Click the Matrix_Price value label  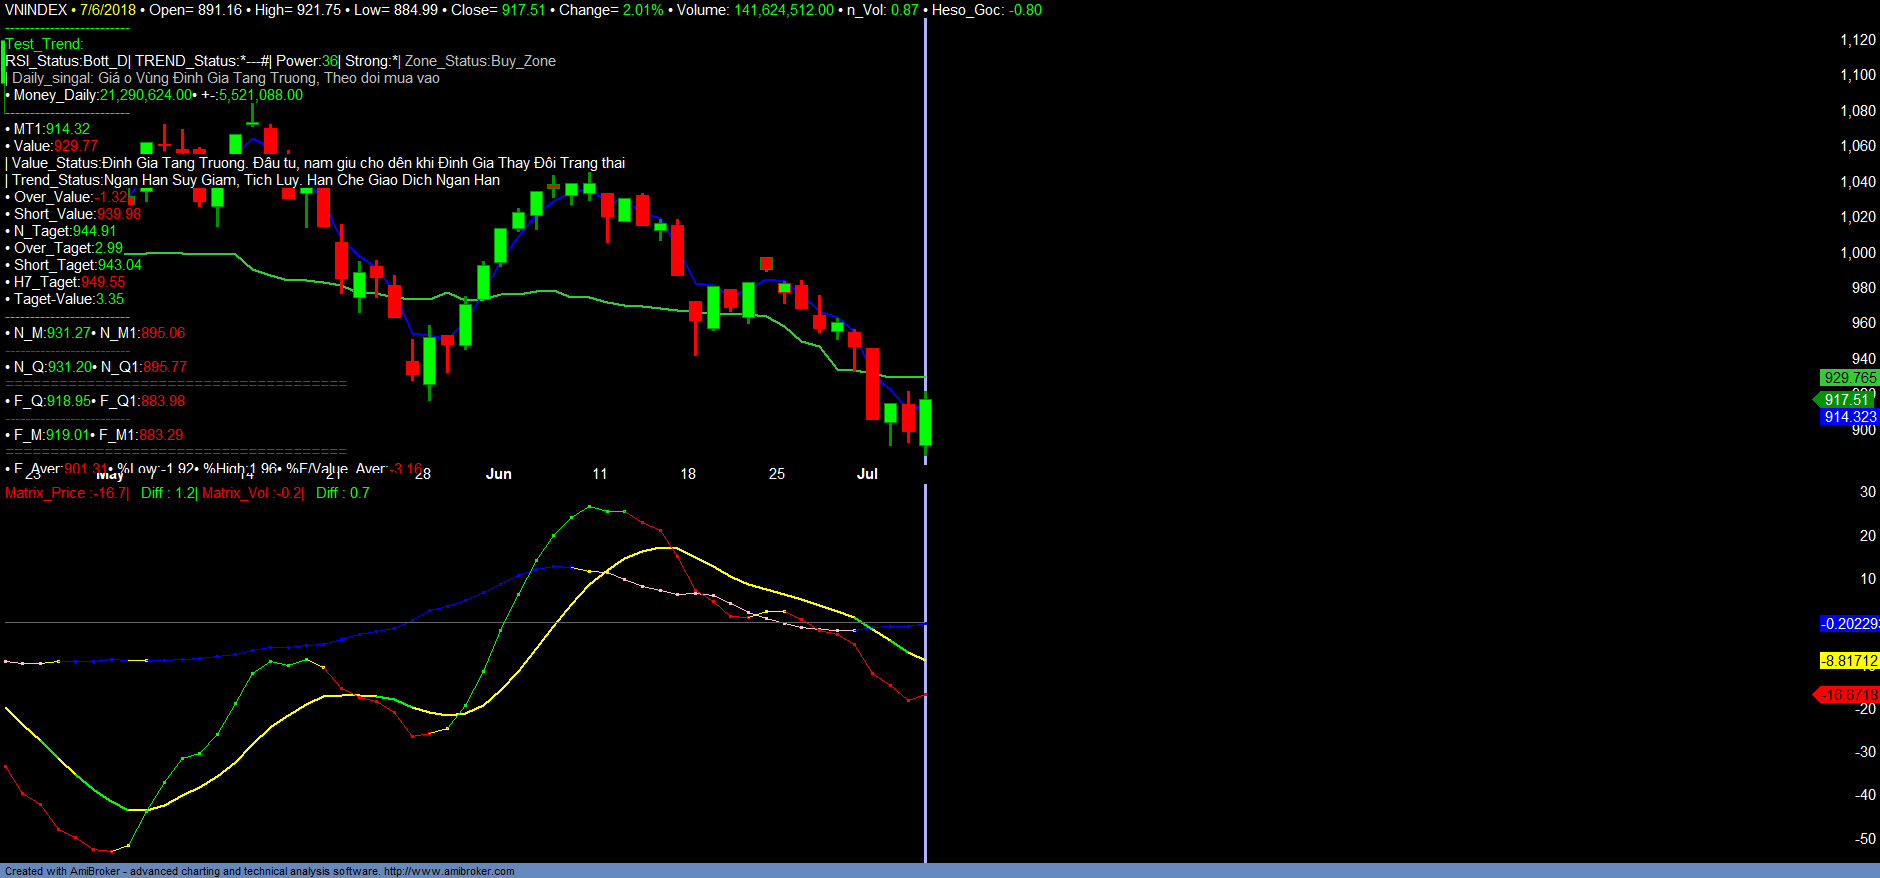tap(66, 493)
